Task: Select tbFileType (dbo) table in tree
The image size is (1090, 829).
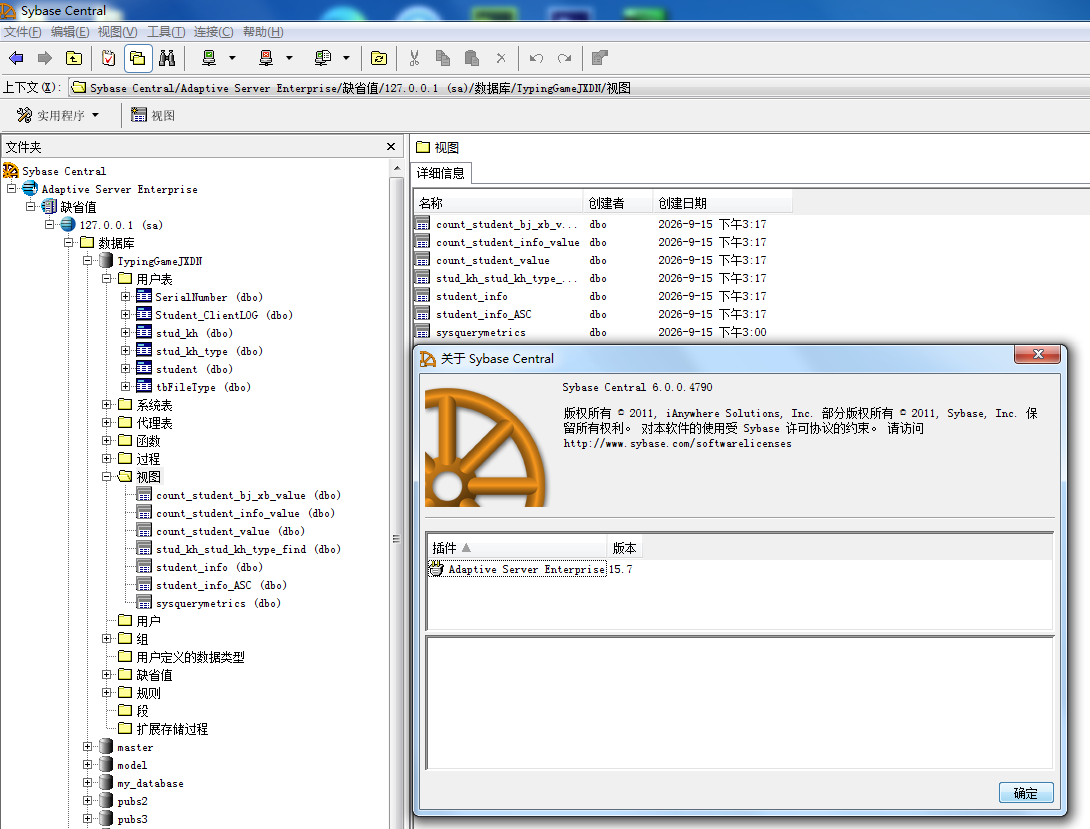Action: click(203, 387)
